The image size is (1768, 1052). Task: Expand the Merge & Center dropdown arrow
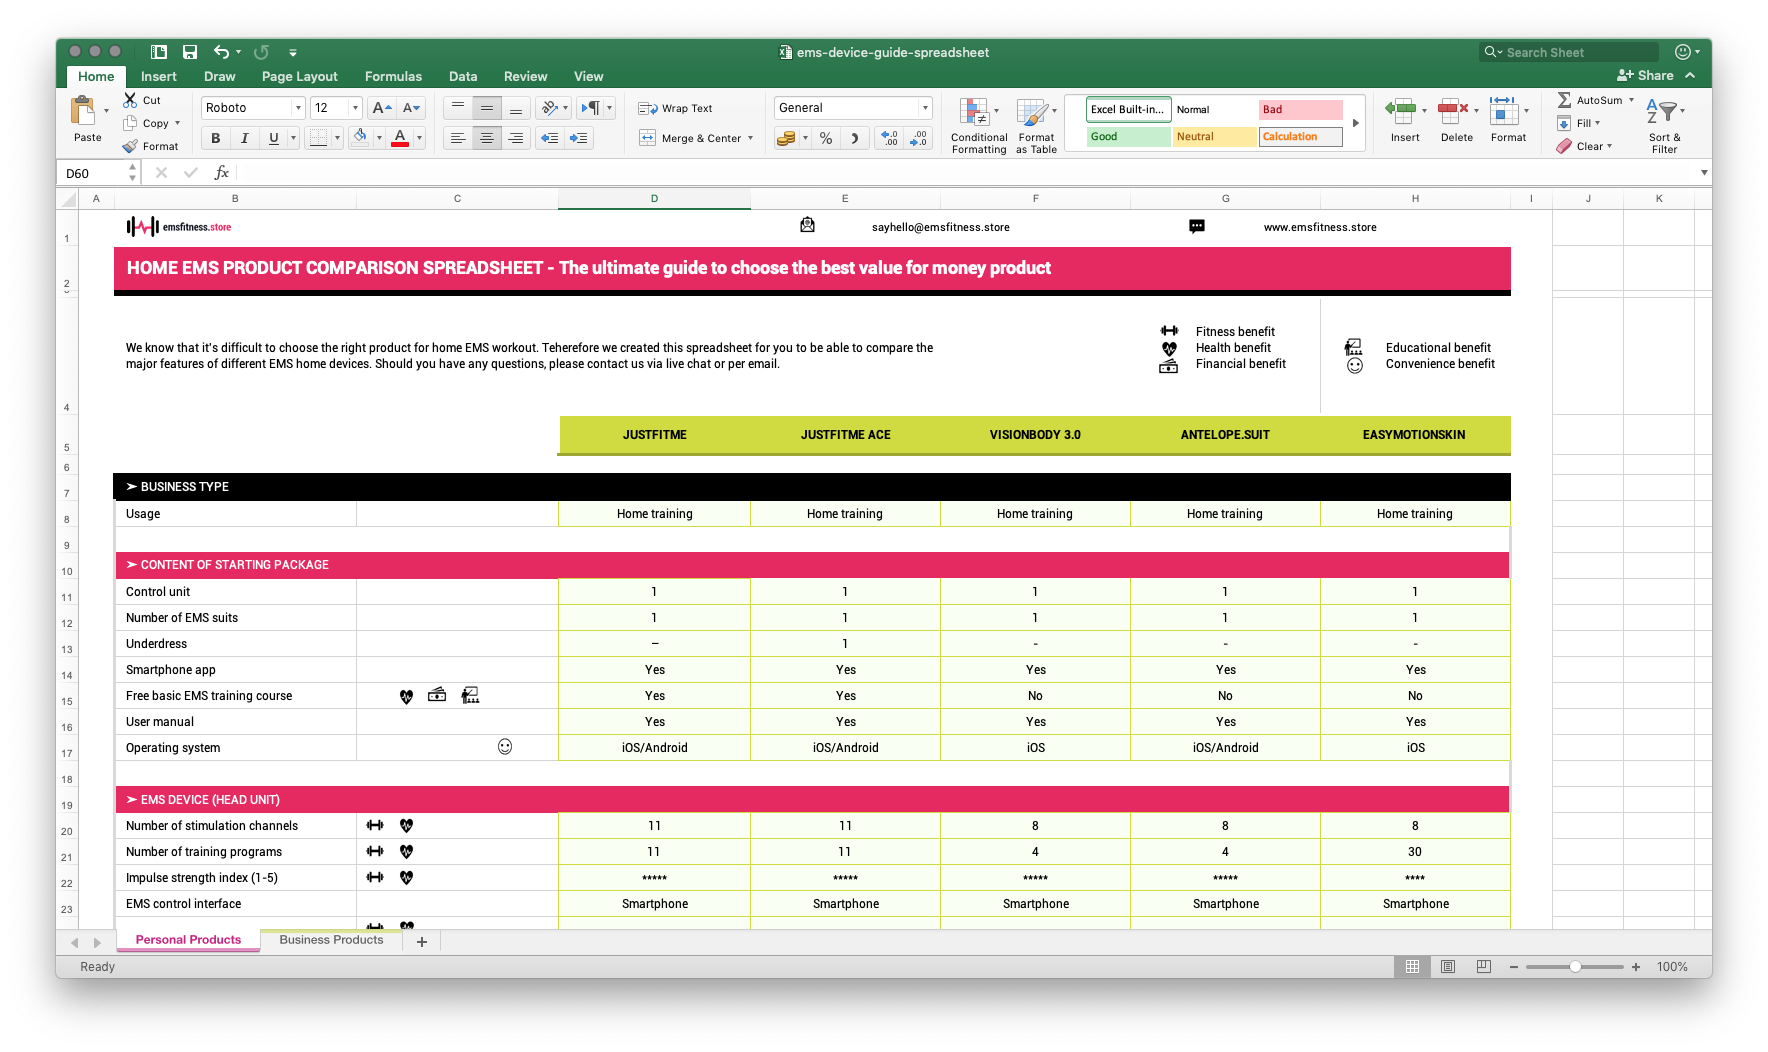pyautogui.click(x=751, y=138)
